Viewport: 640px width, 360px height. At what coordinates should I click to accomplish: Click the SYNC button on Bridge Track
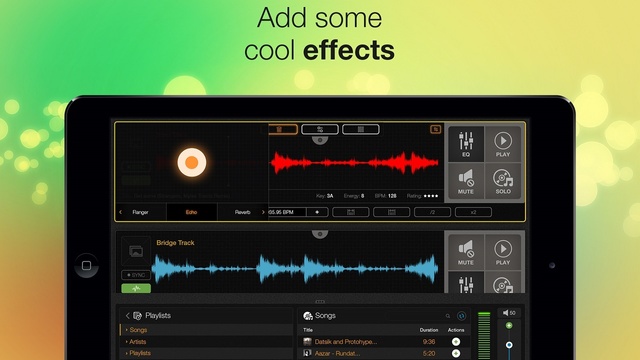pyautogui.click(x=136, y=275)
